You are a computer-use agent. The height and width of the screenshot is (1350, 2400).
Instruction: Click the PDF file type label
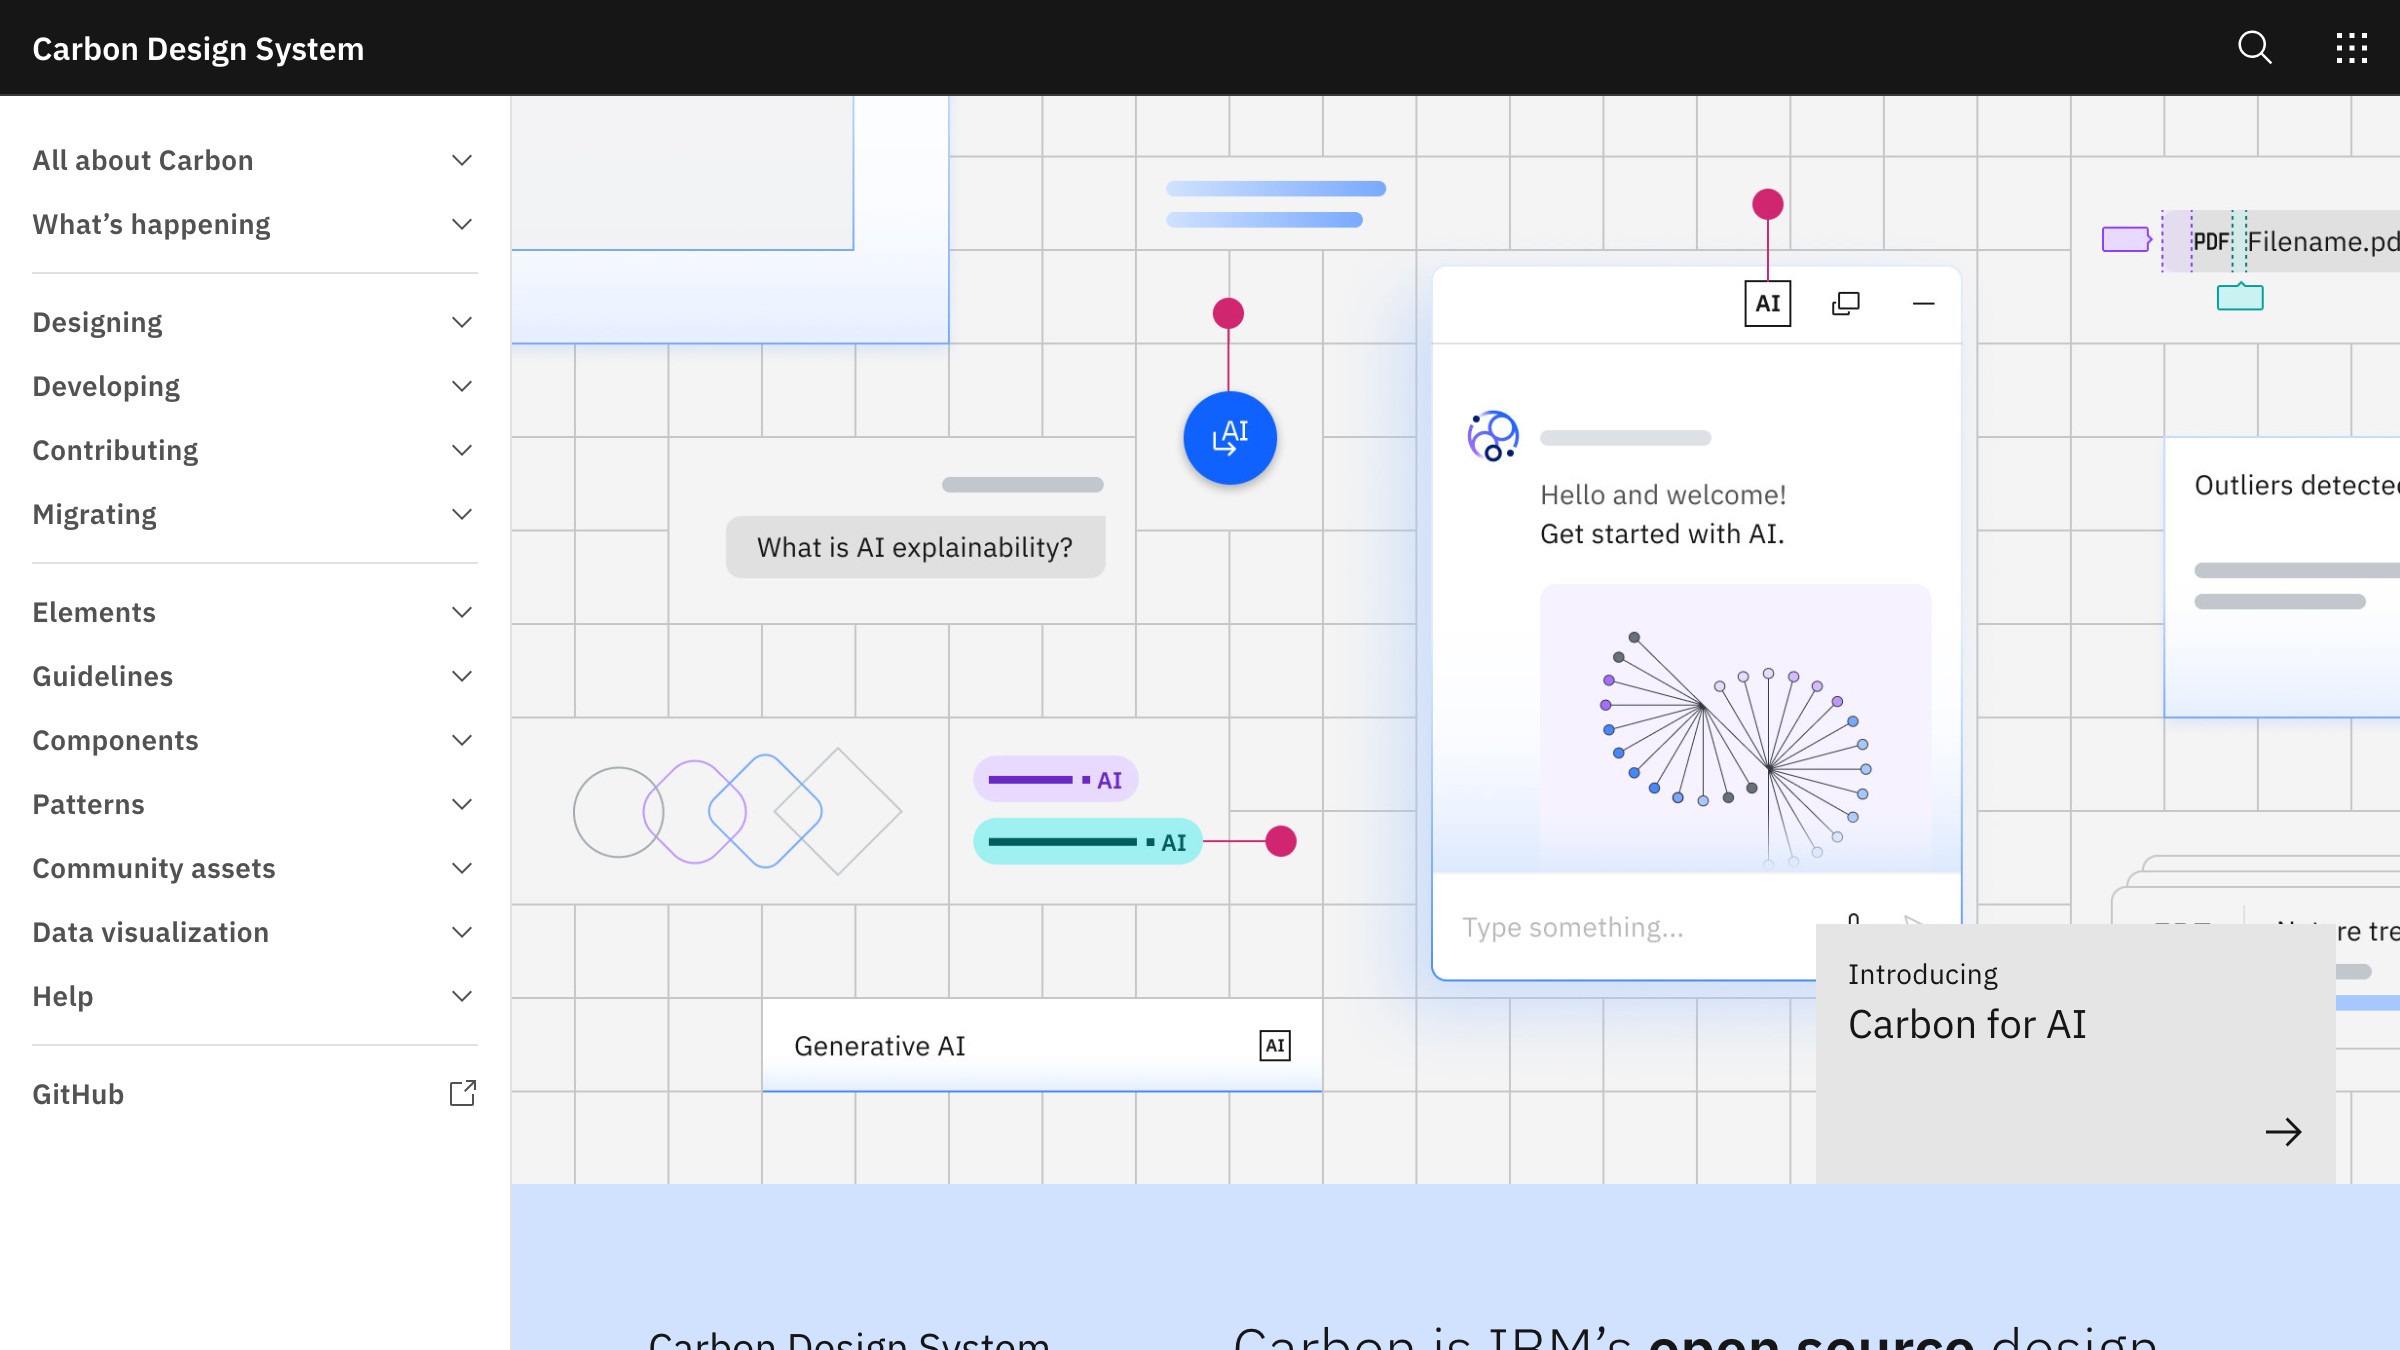tap(2211, 241)
